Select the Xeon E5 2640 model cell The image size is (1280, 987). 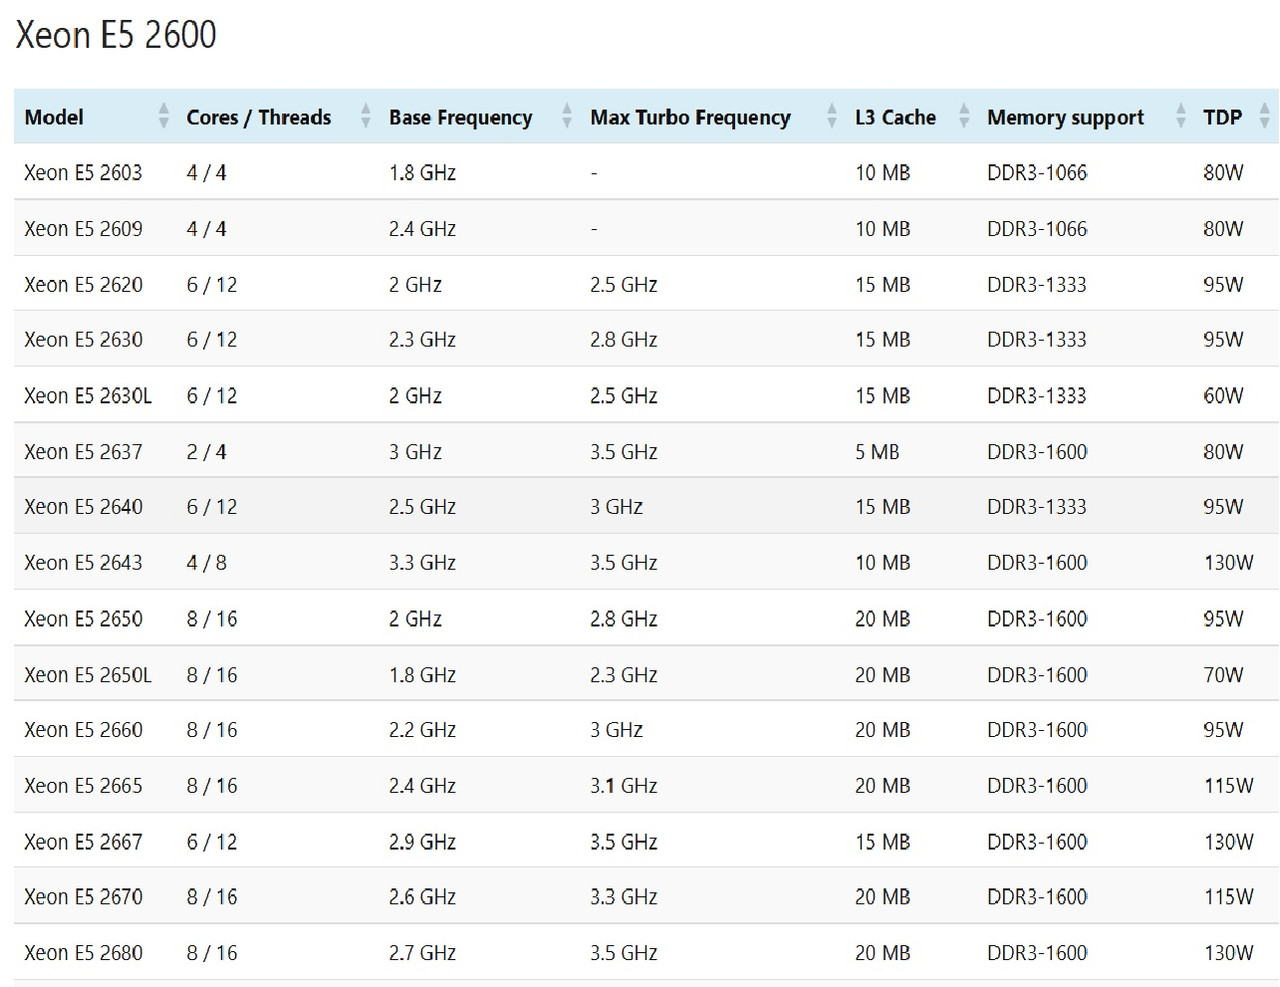pos(83,506)
